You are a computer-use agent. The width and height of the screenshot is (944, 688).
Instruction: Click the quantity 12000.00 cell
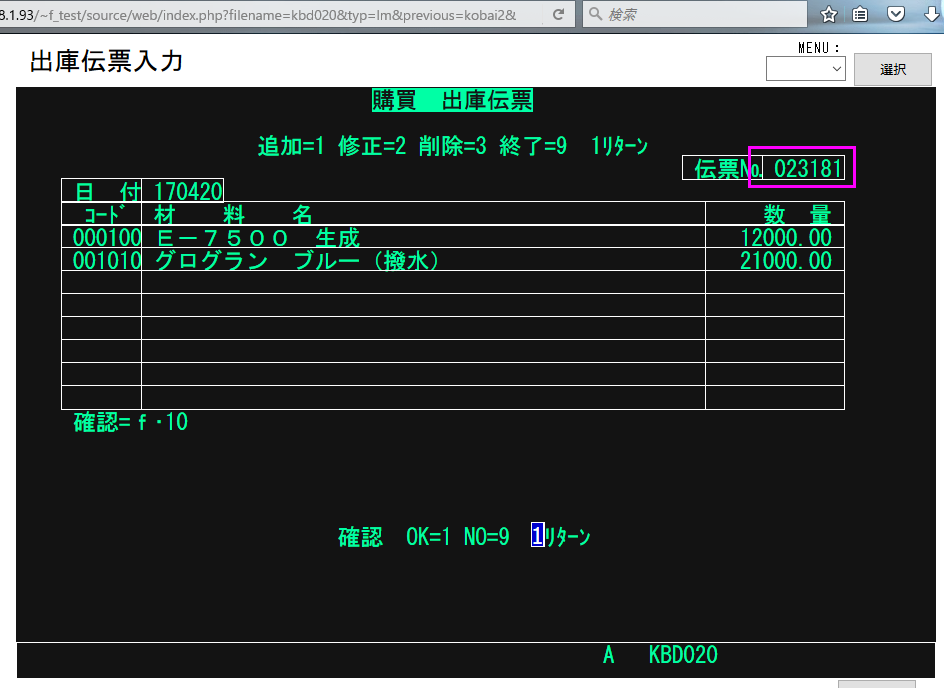pos(785,237)
